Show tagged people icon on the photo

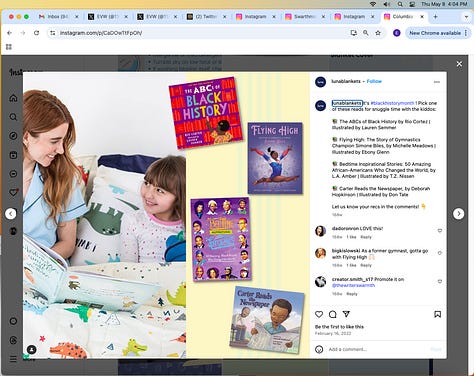[x=32, y=349]
